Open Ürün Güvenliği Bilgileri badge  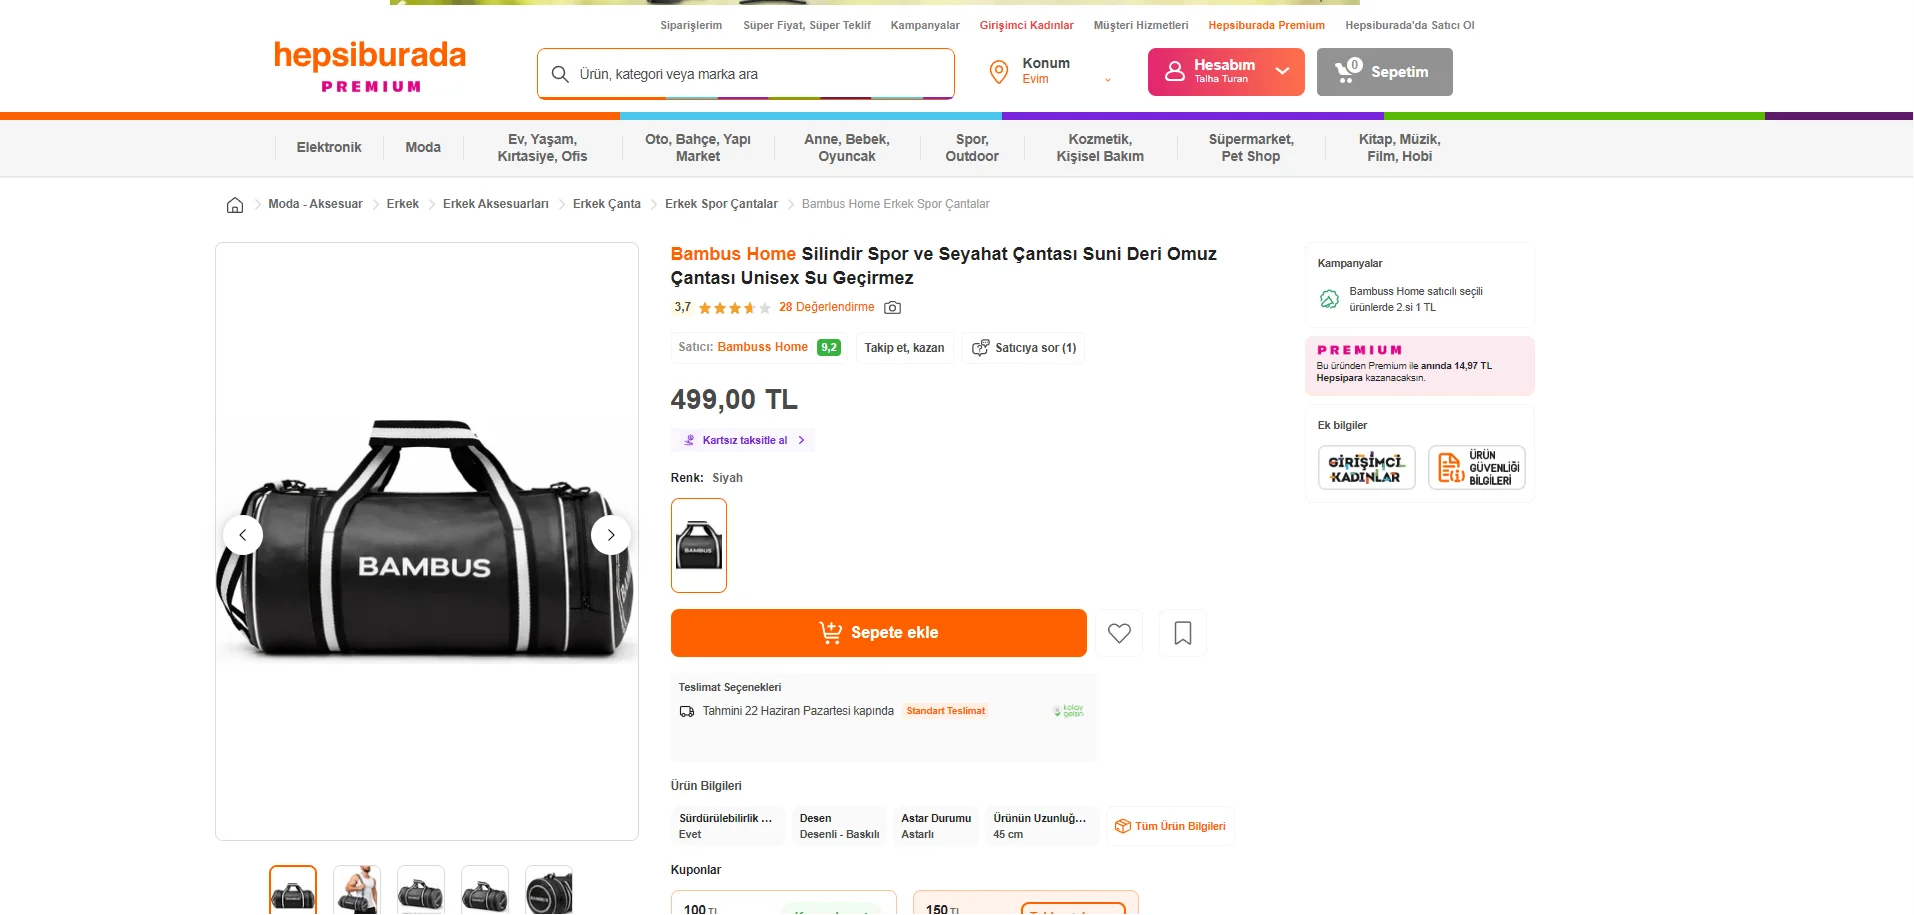click(1477, 468)
